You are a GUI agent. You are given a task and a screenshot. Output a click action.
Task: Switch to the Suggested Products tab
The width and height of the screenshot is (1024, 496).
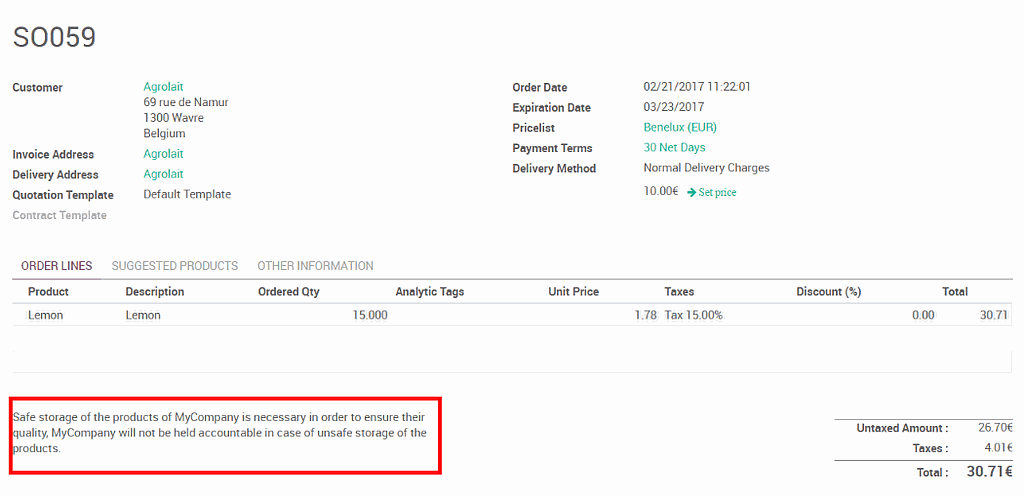175,266
